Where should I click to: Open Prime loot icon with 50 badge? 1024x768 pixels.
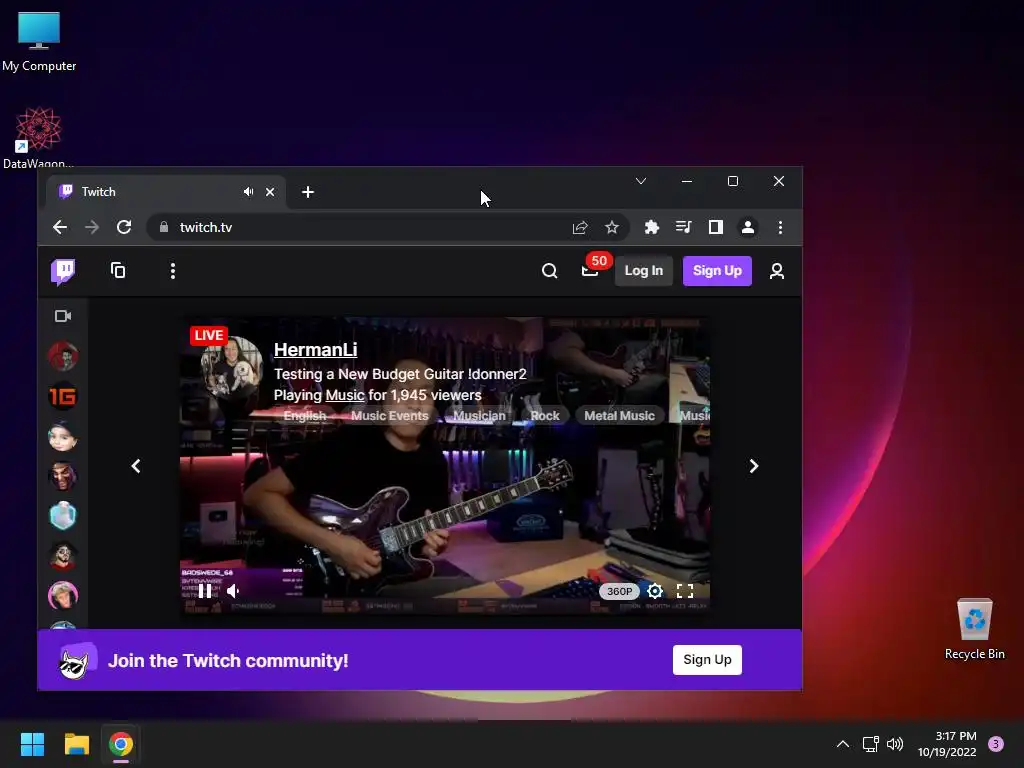coord(592,269)
